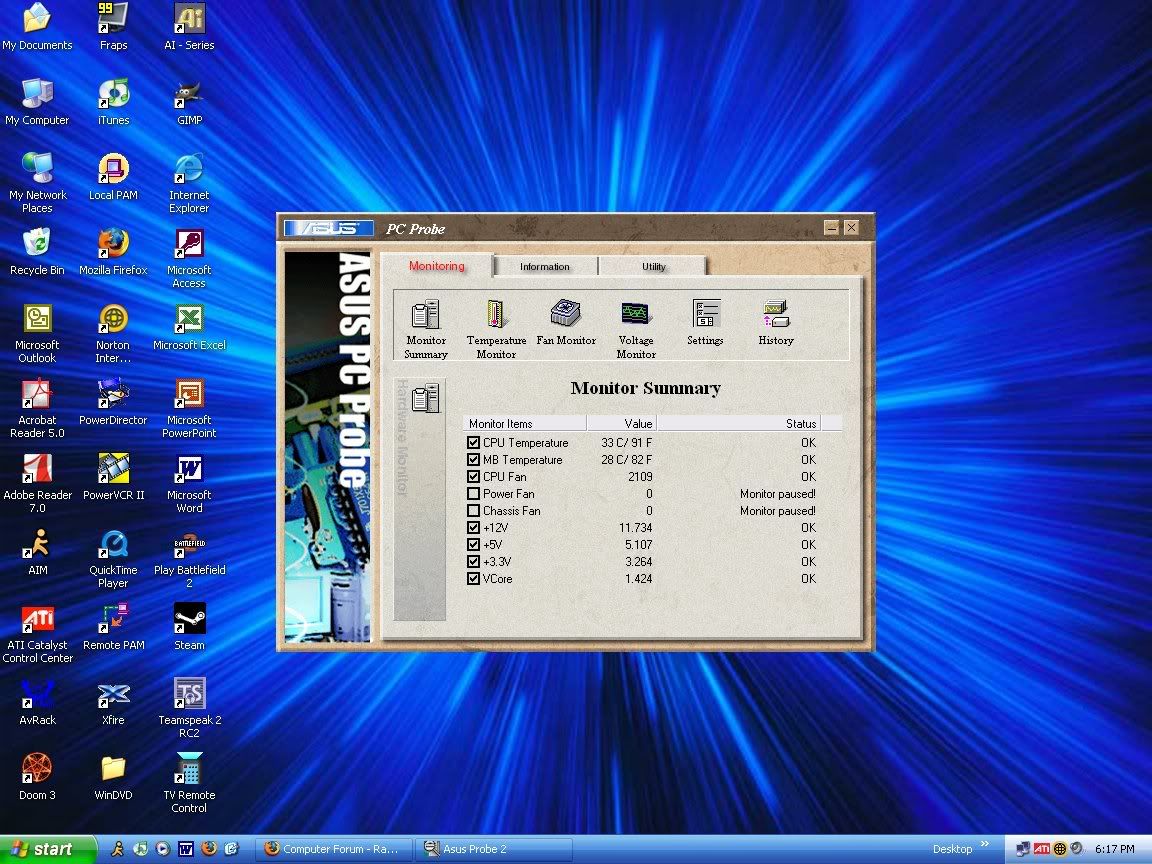Switch to the Information tab
This screenshot has height=864, width=1152.
point(544,266)
